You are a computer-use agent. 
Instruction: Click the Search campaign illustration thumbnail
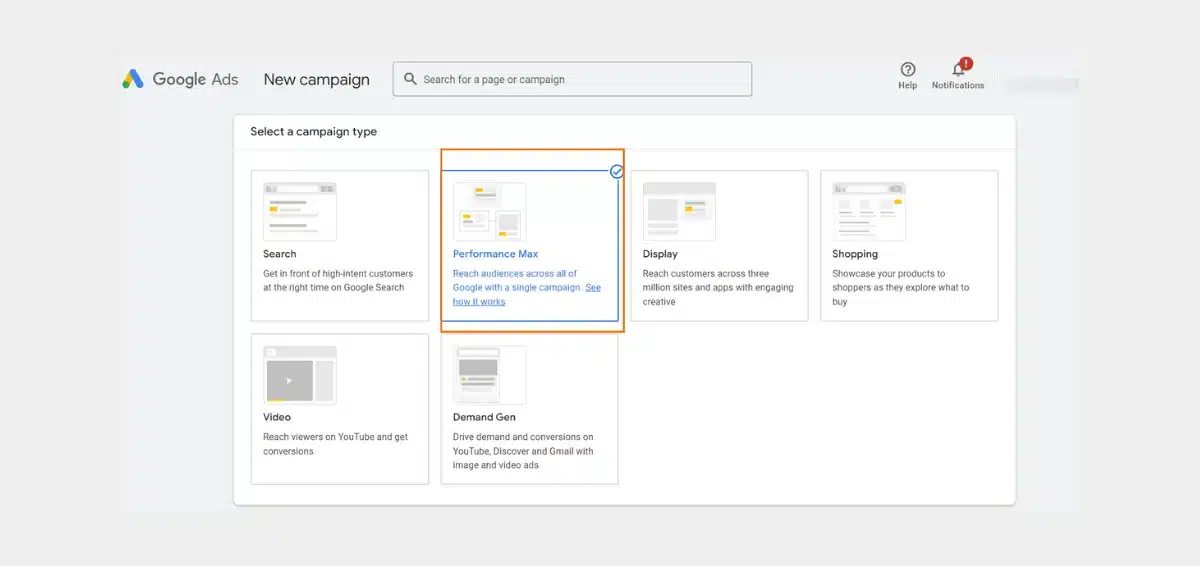point(300,211)
